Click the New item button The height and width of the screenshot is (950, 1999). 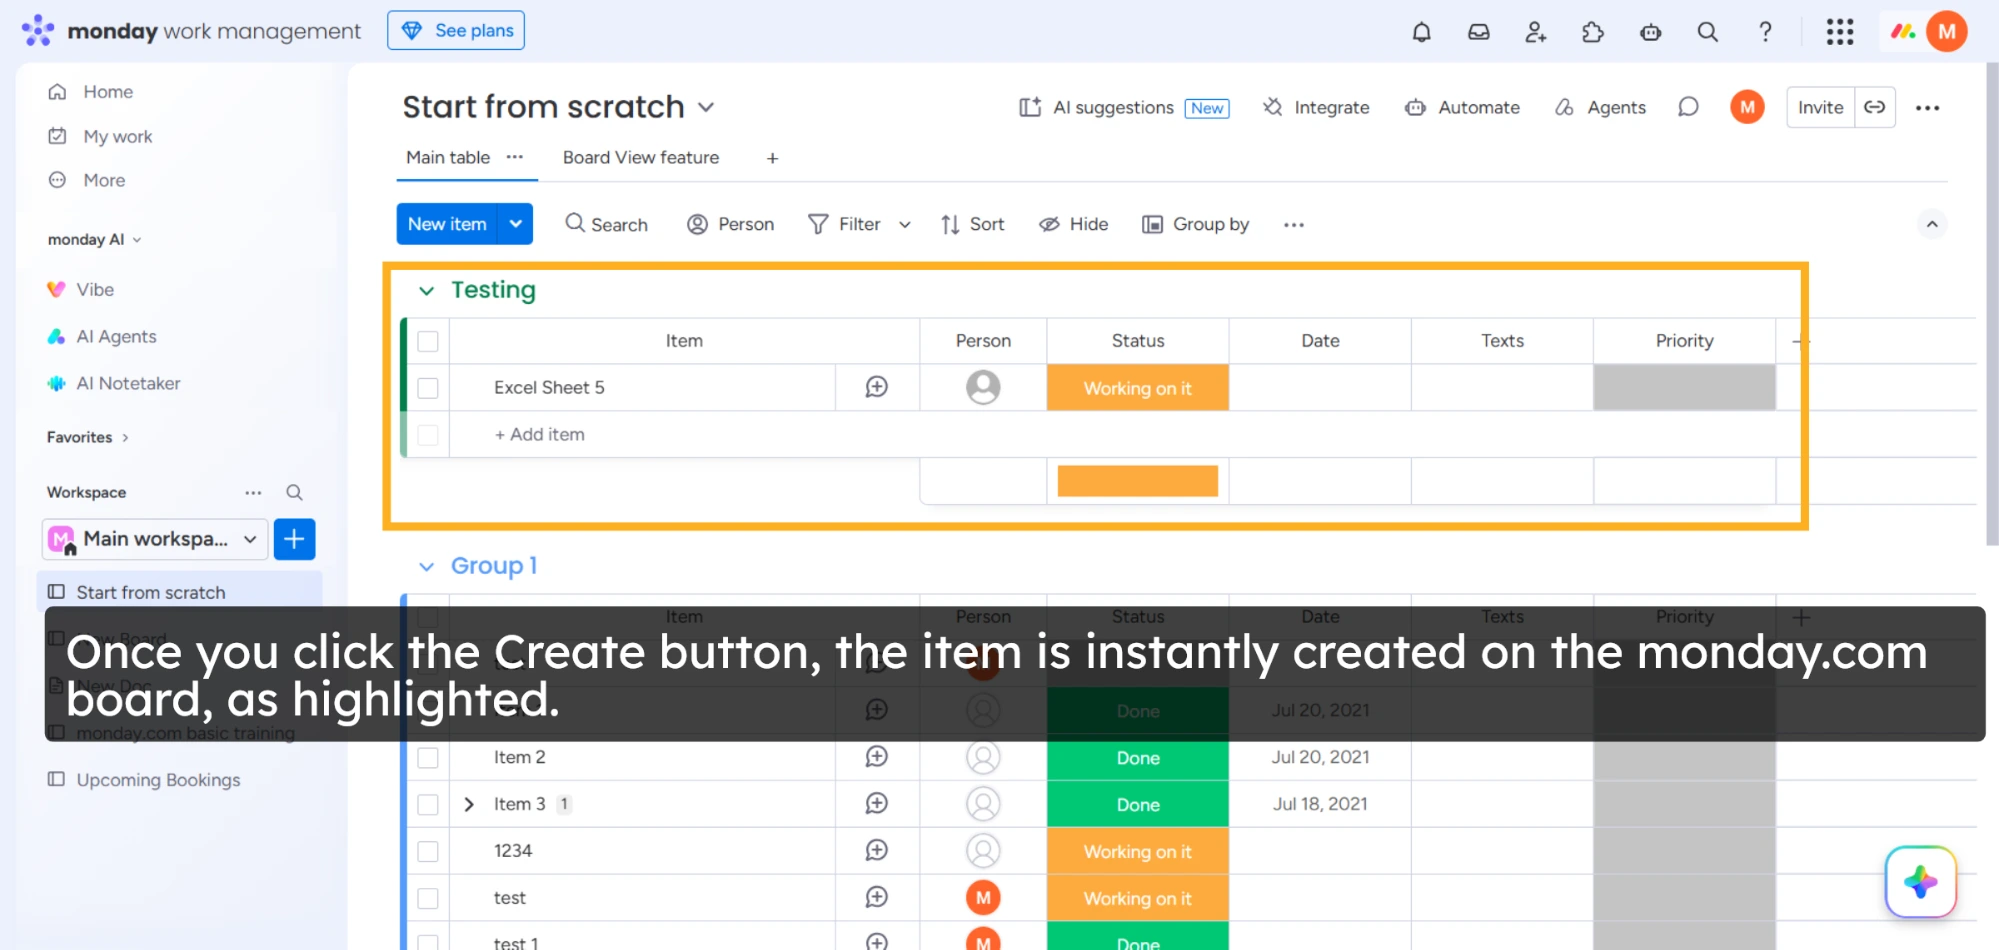[x=448, y=224]
